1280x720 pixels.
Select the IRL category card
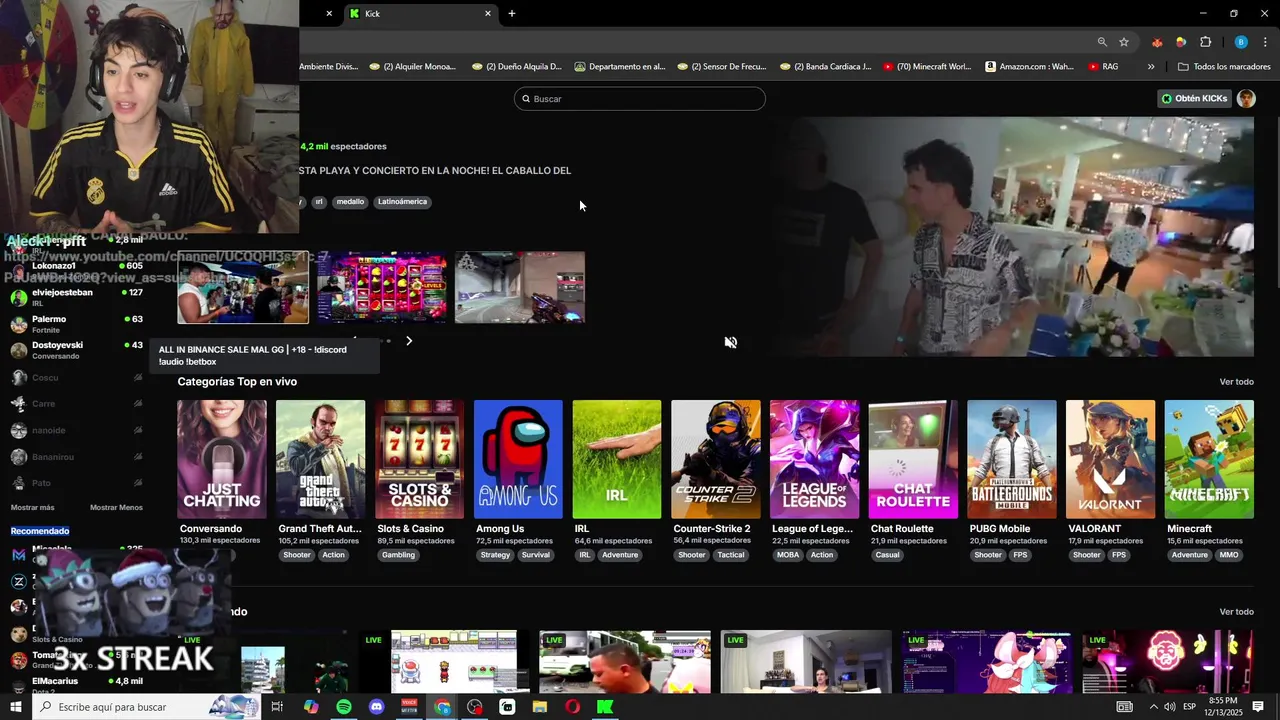(x=617, y=459)
